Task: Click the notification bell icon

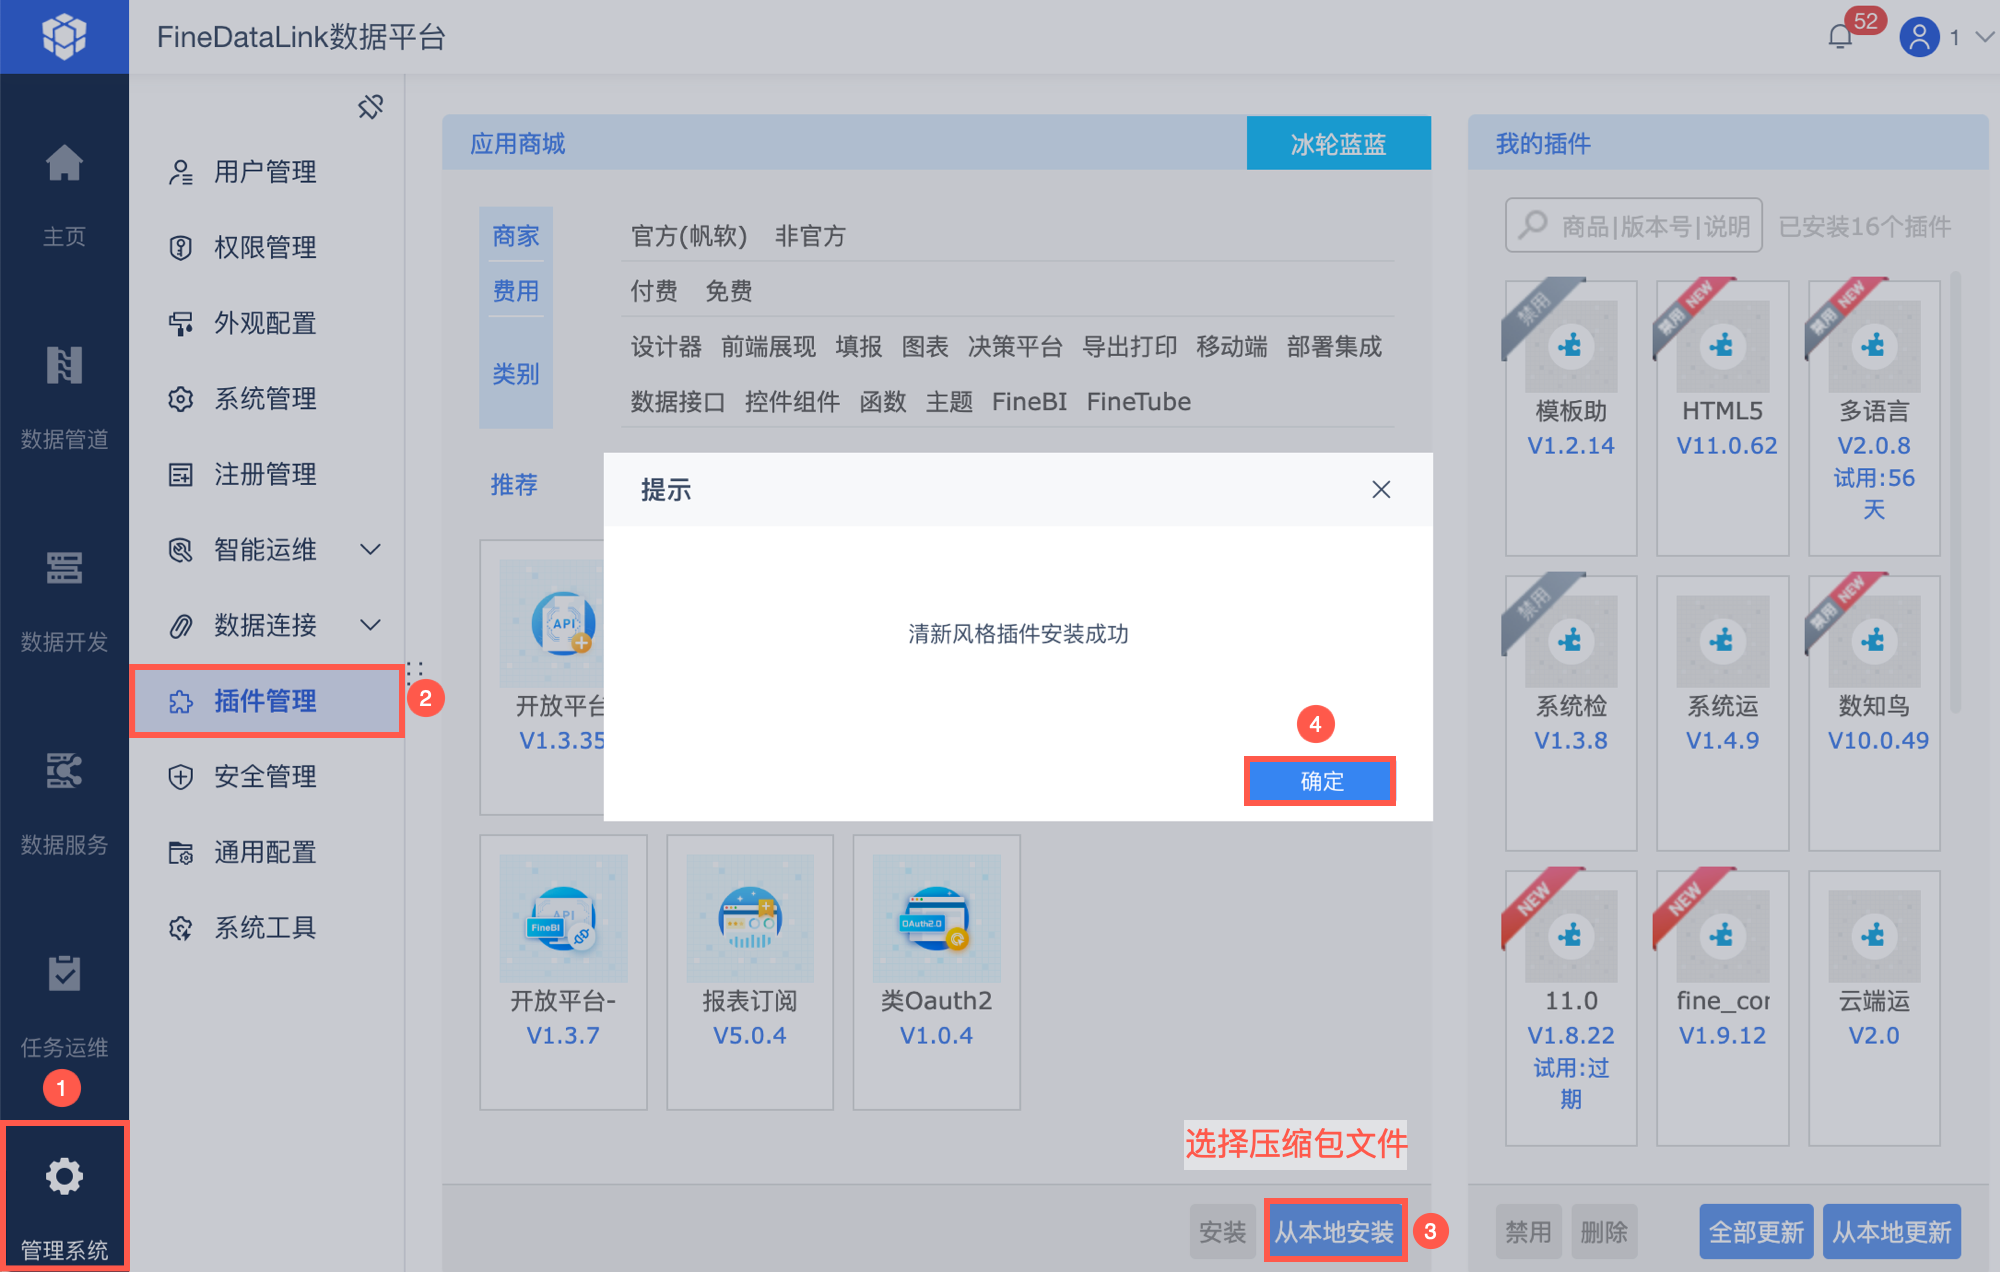Action: pyautogui.click(x=1839, y=38)
